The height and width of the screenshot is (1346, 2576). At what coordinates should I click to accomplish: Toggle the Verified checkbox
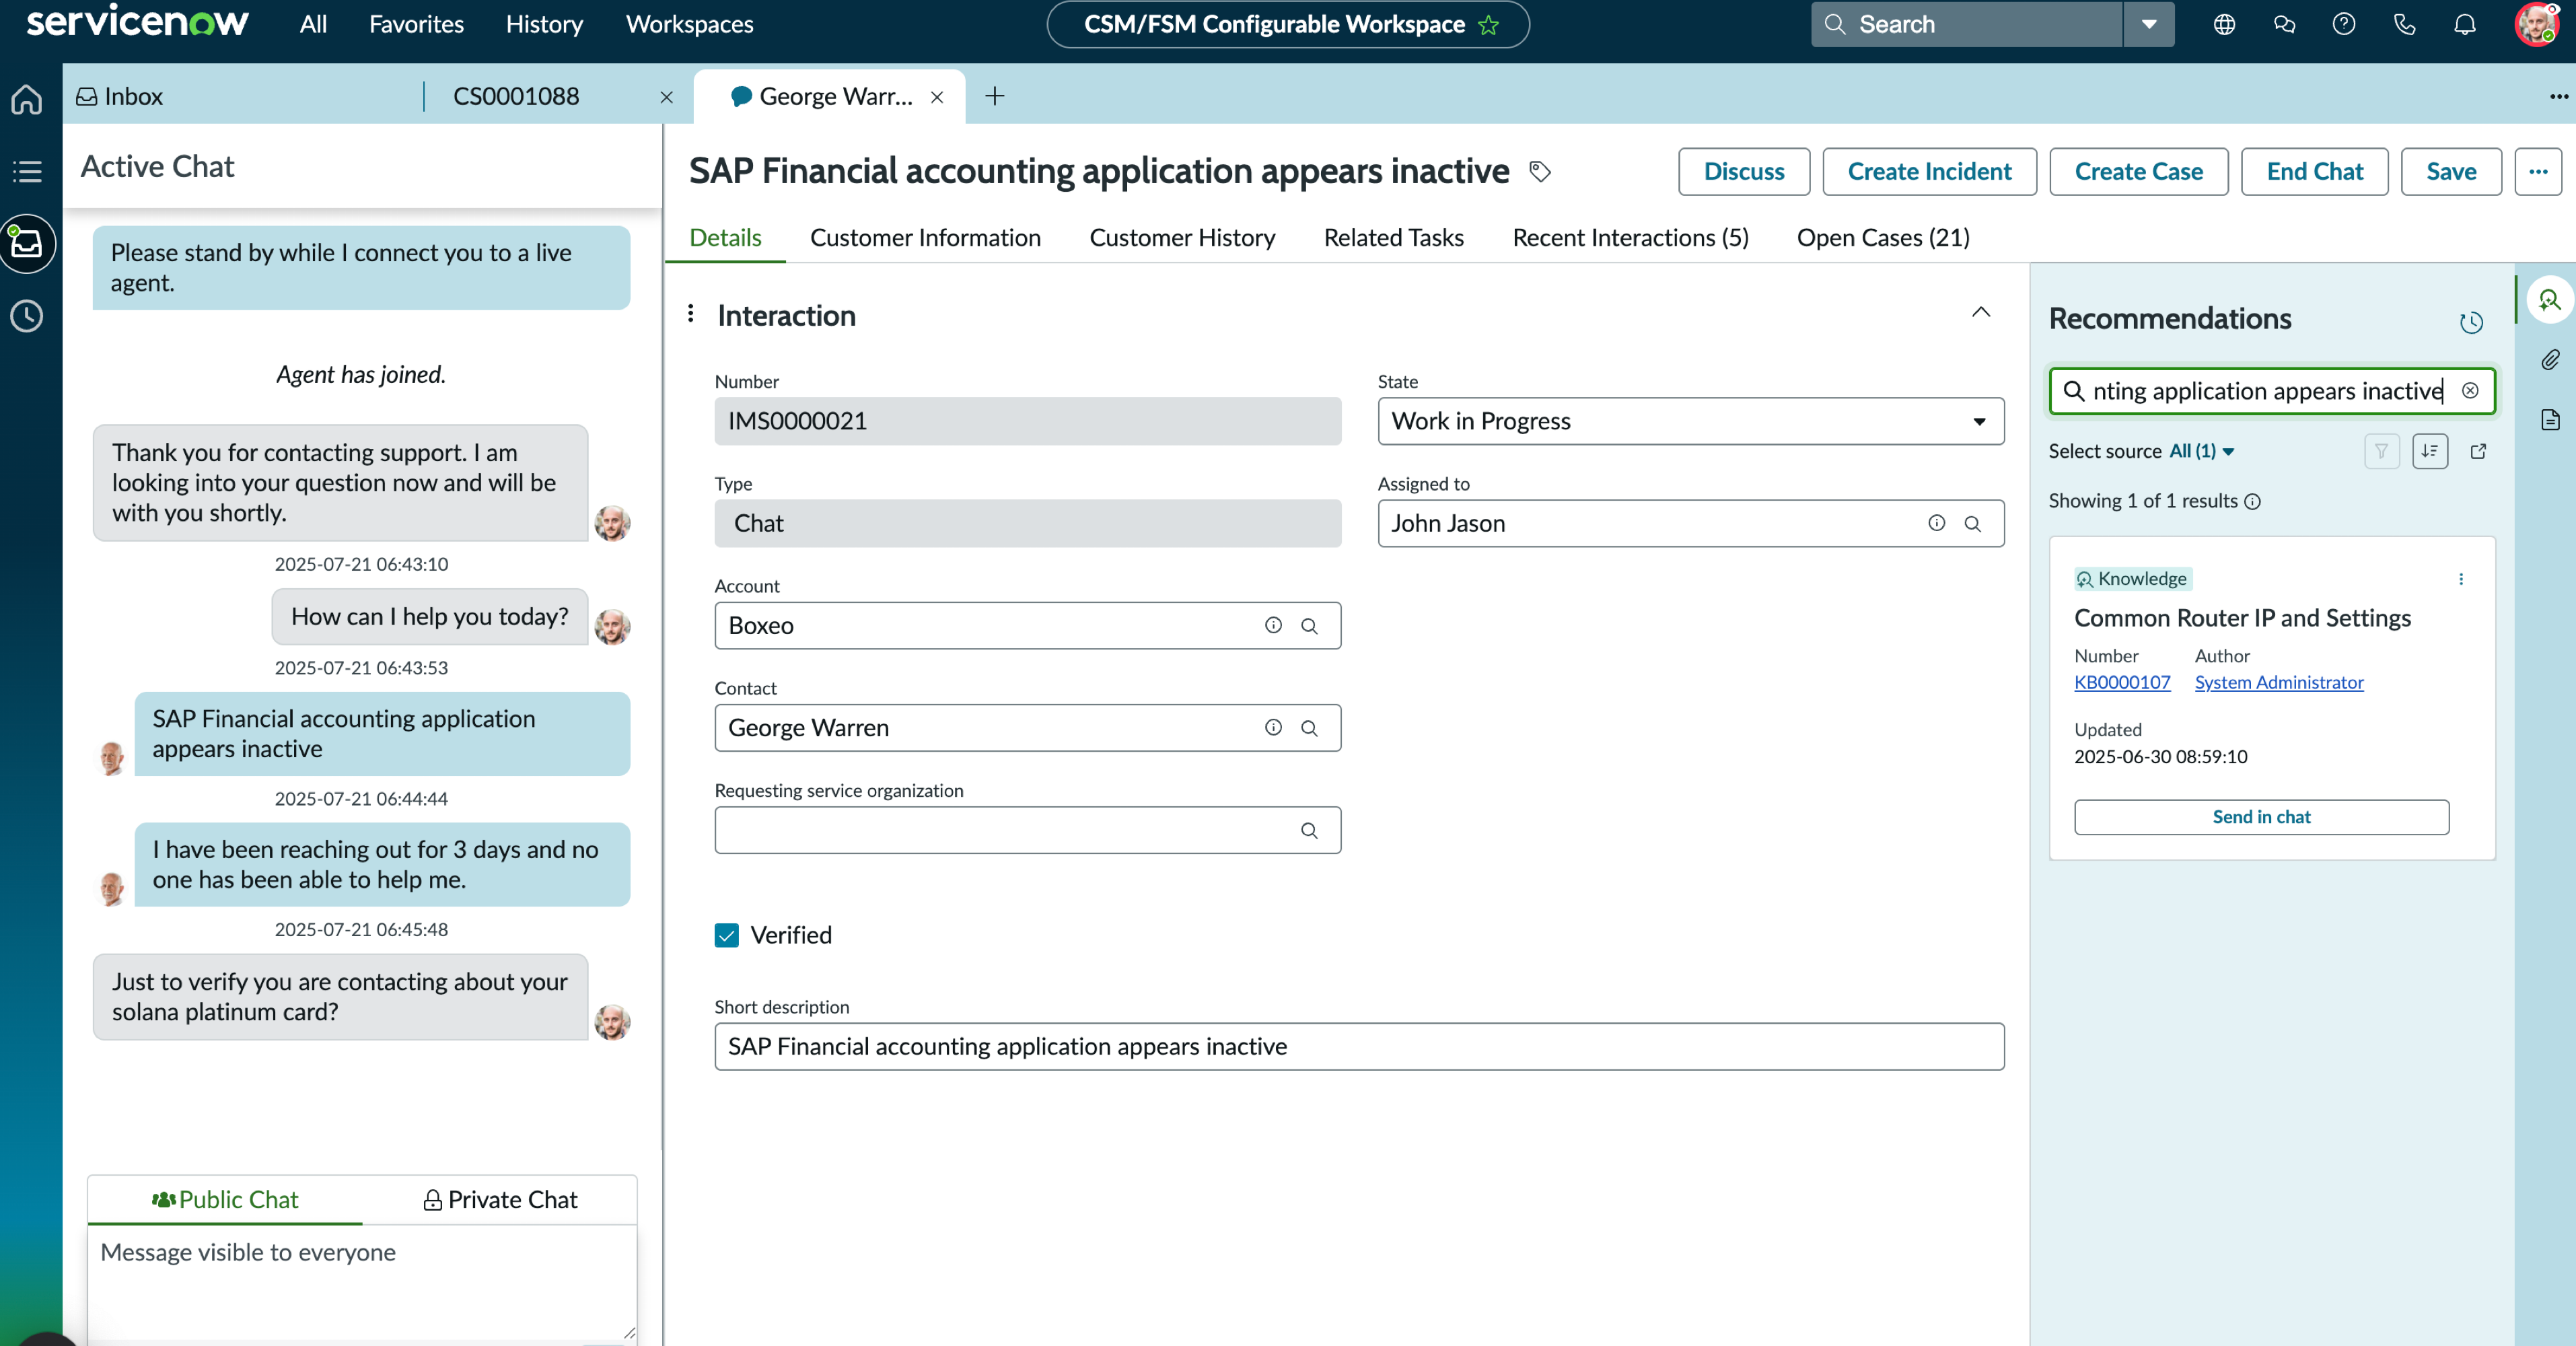click(x=727, y=936)
